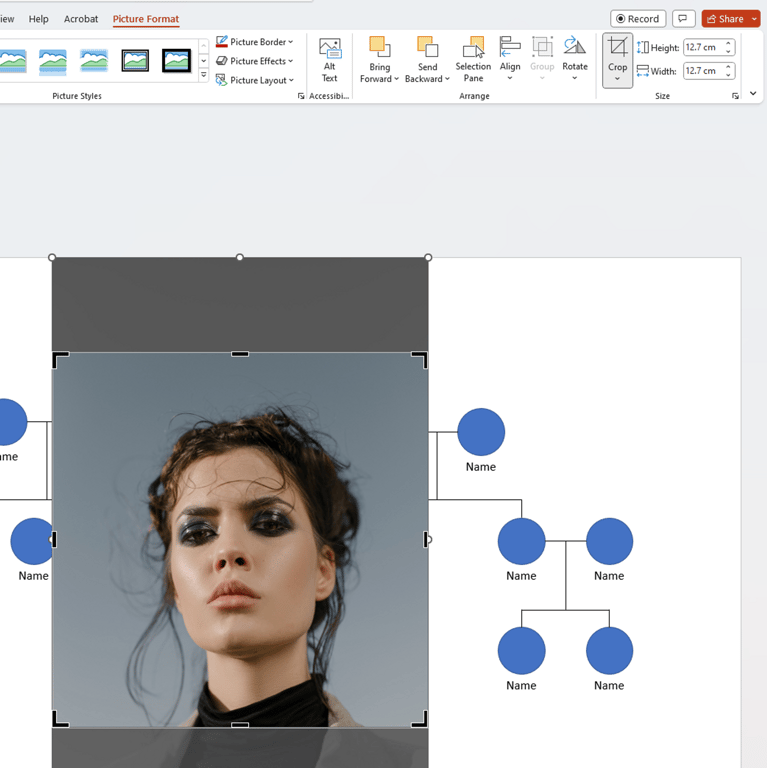This screenshot has width=767, height=768.
Task: Collapse the ribbon with chevron
Action: (x=753, y=93)
